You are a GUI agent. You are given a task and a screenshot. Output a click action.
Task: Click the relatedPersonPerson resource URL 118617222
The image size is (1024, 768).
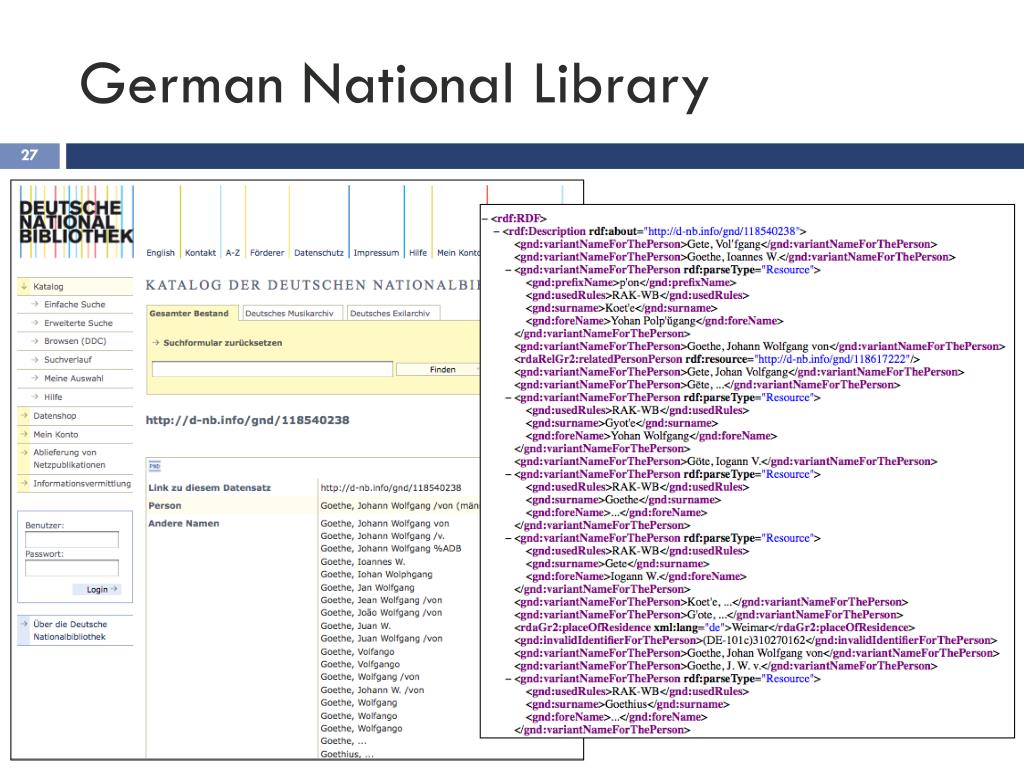click(833, 359)
